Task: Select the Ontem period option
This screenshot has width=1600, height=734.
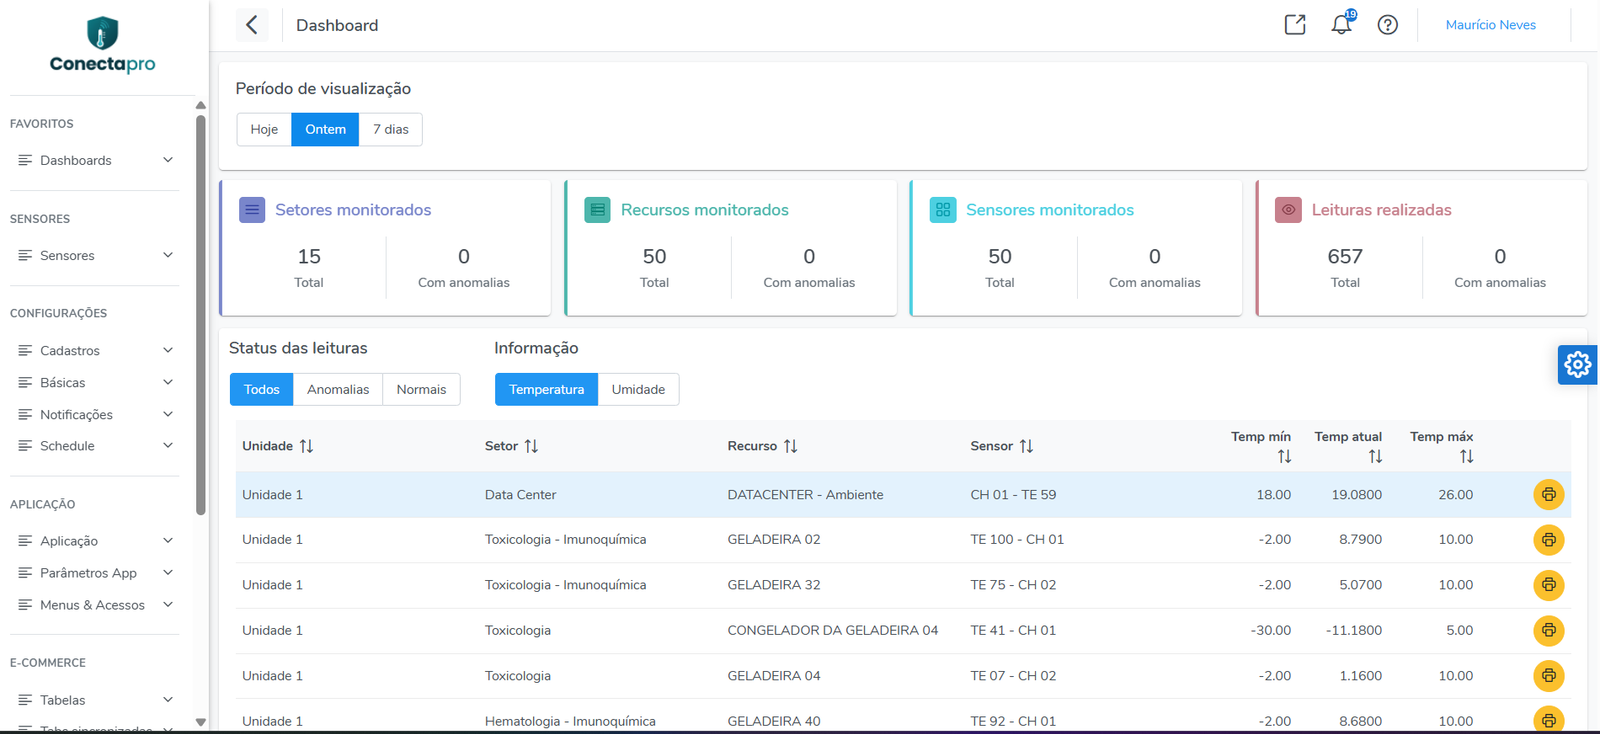Action: (x=325, y=129)
